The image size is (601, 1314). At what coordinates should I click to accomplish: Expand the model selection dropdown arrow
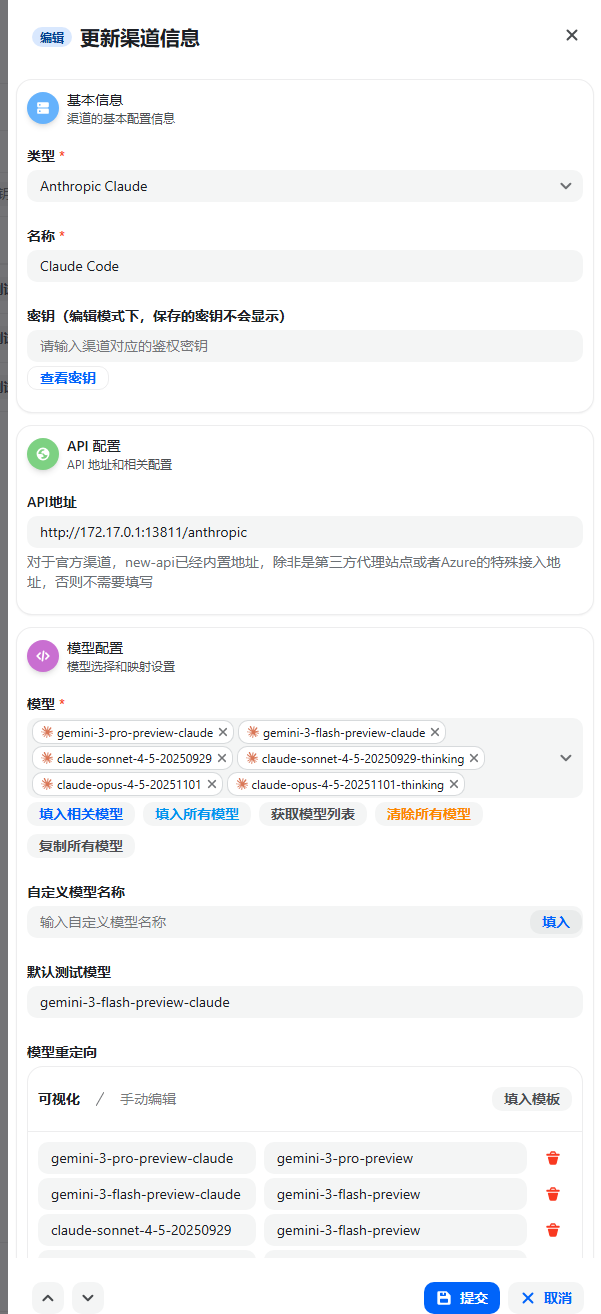click(566, 758)
